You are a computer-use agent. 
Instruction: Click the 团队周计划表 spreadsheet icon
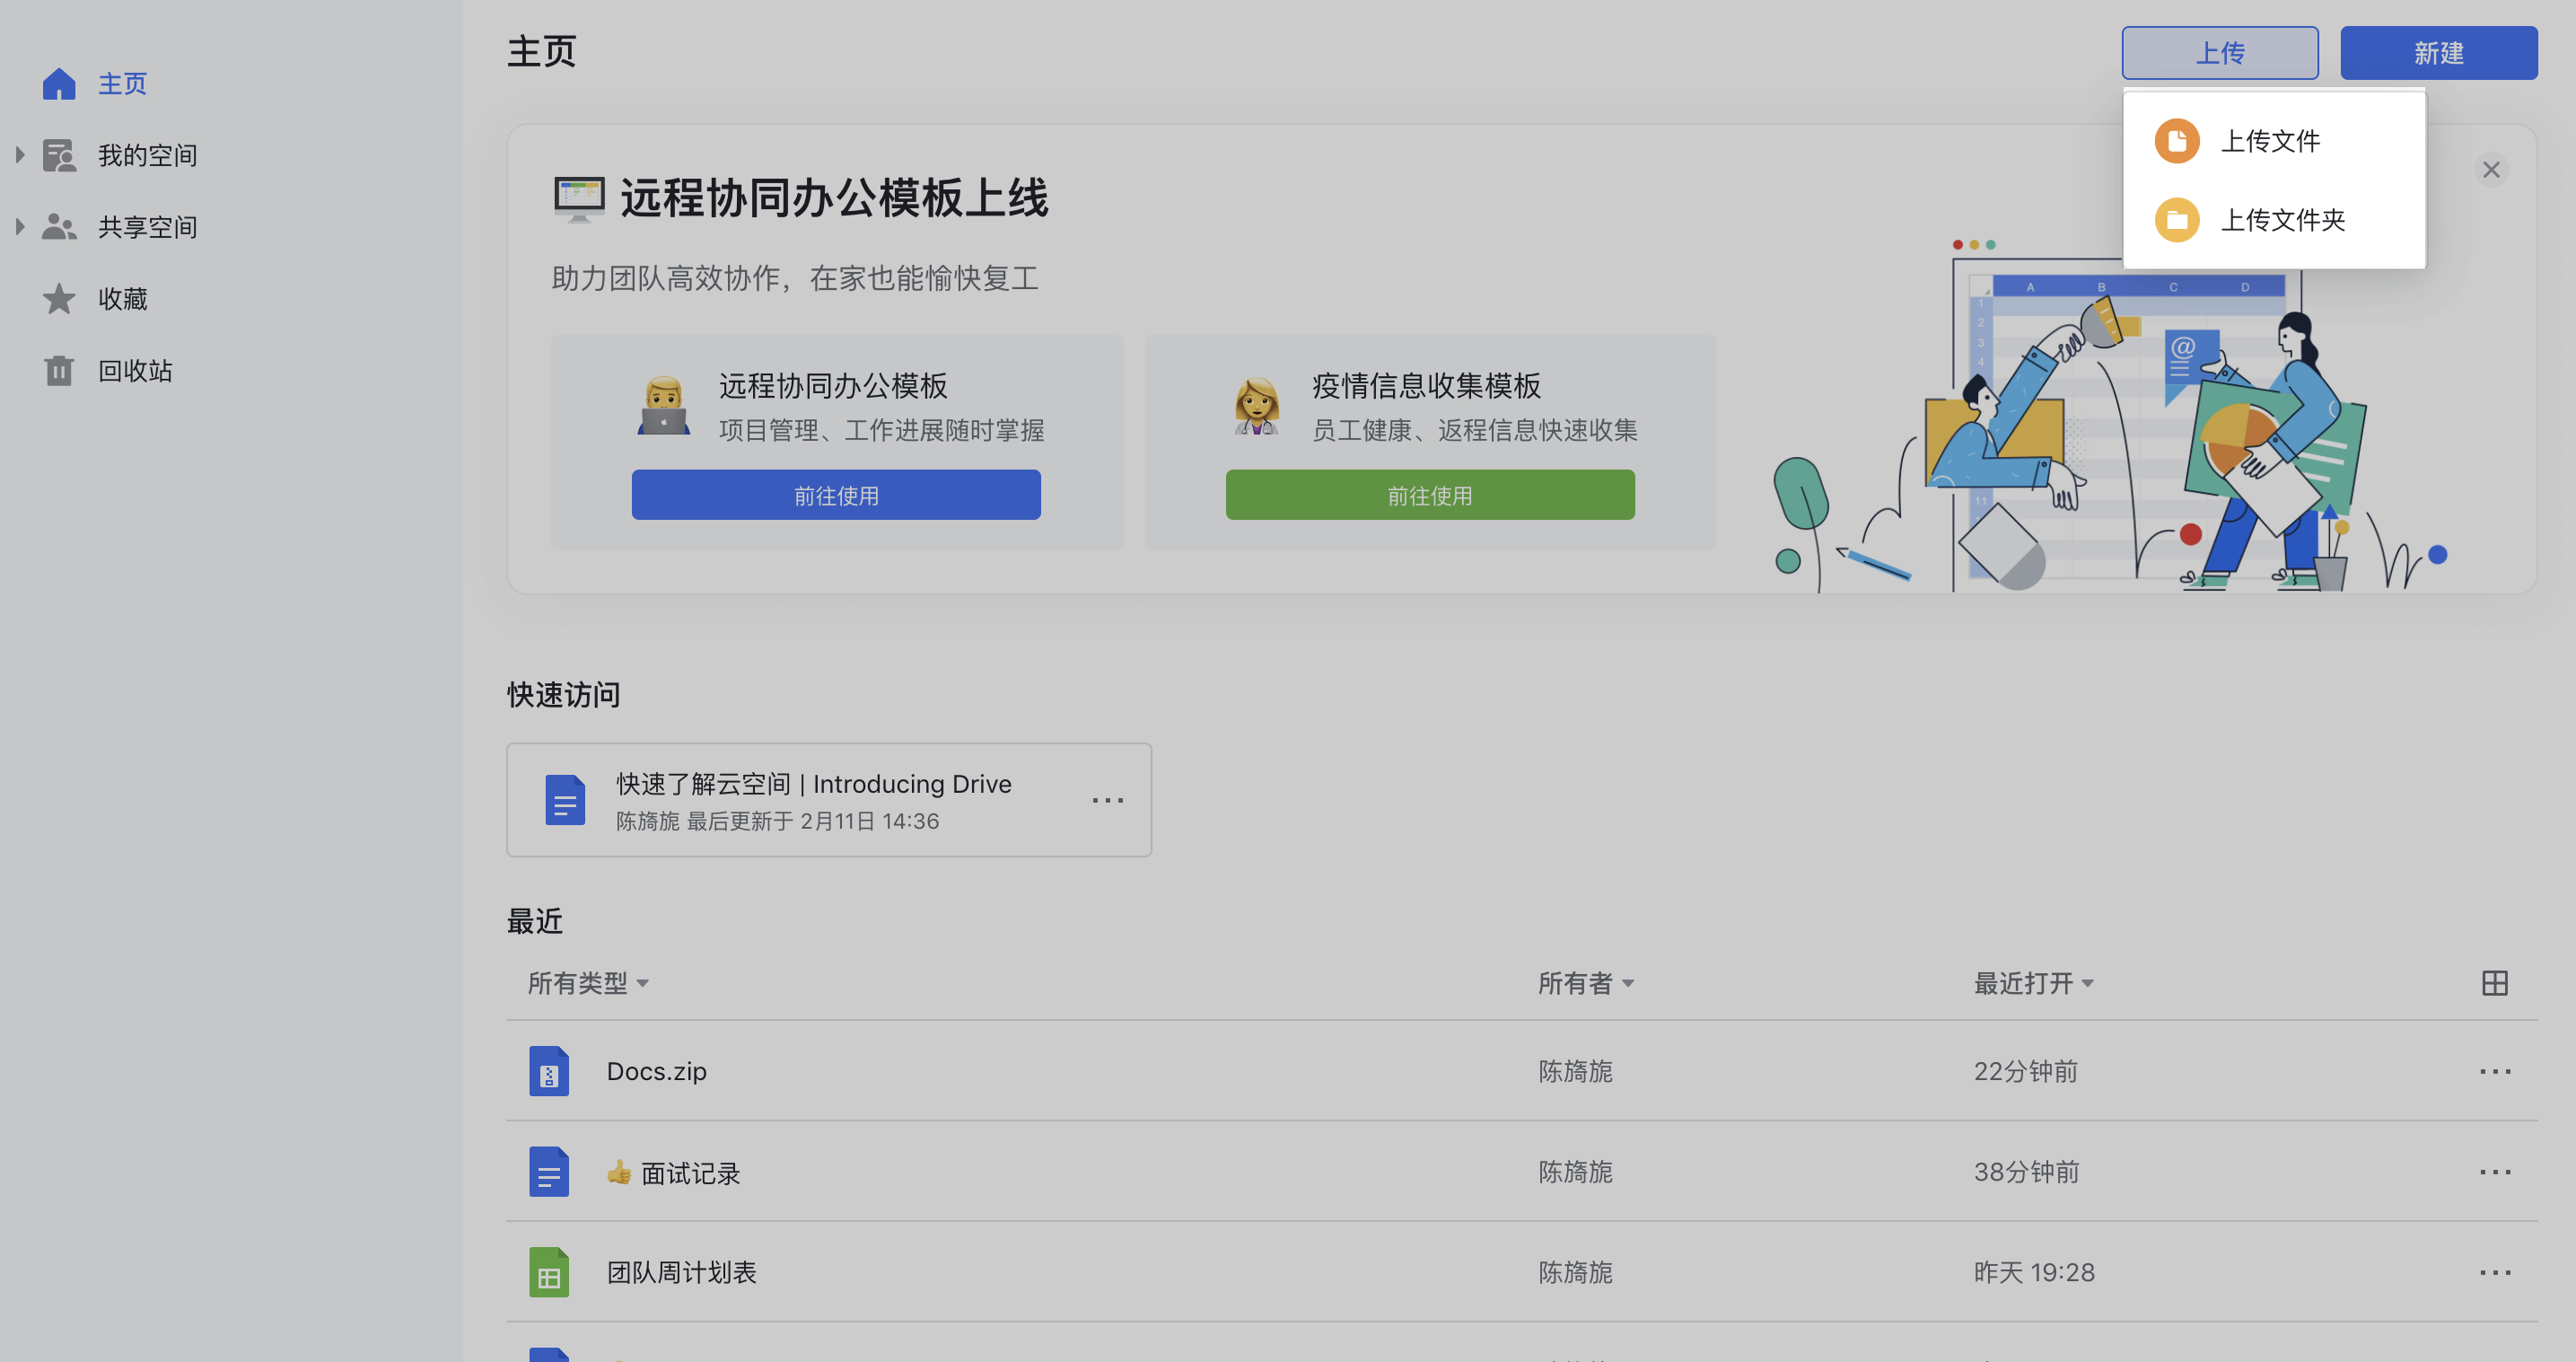(x=548, y=1272)
